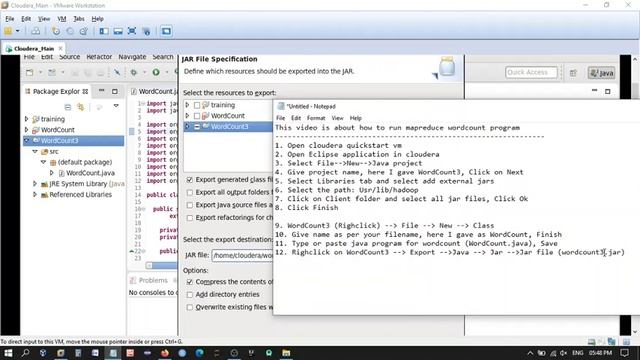Open Eclipse Navigate menu
640x360 pixels.
point(132,57)
